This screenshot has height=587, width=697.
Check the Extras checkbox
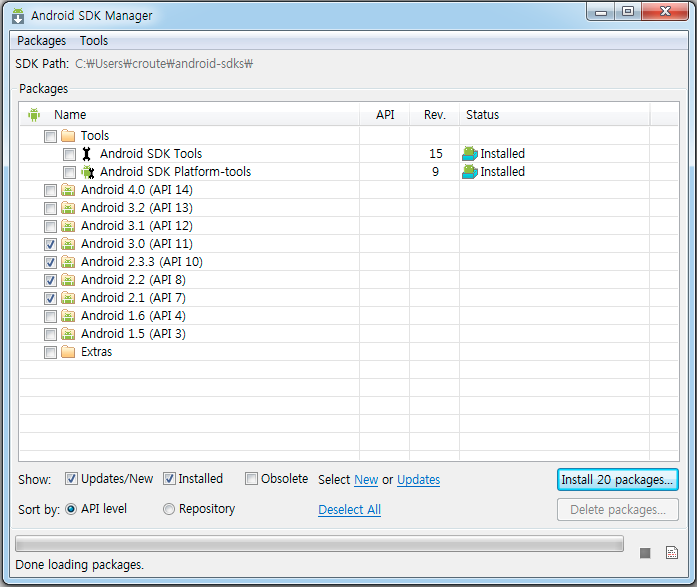click(x=50, y=352)
